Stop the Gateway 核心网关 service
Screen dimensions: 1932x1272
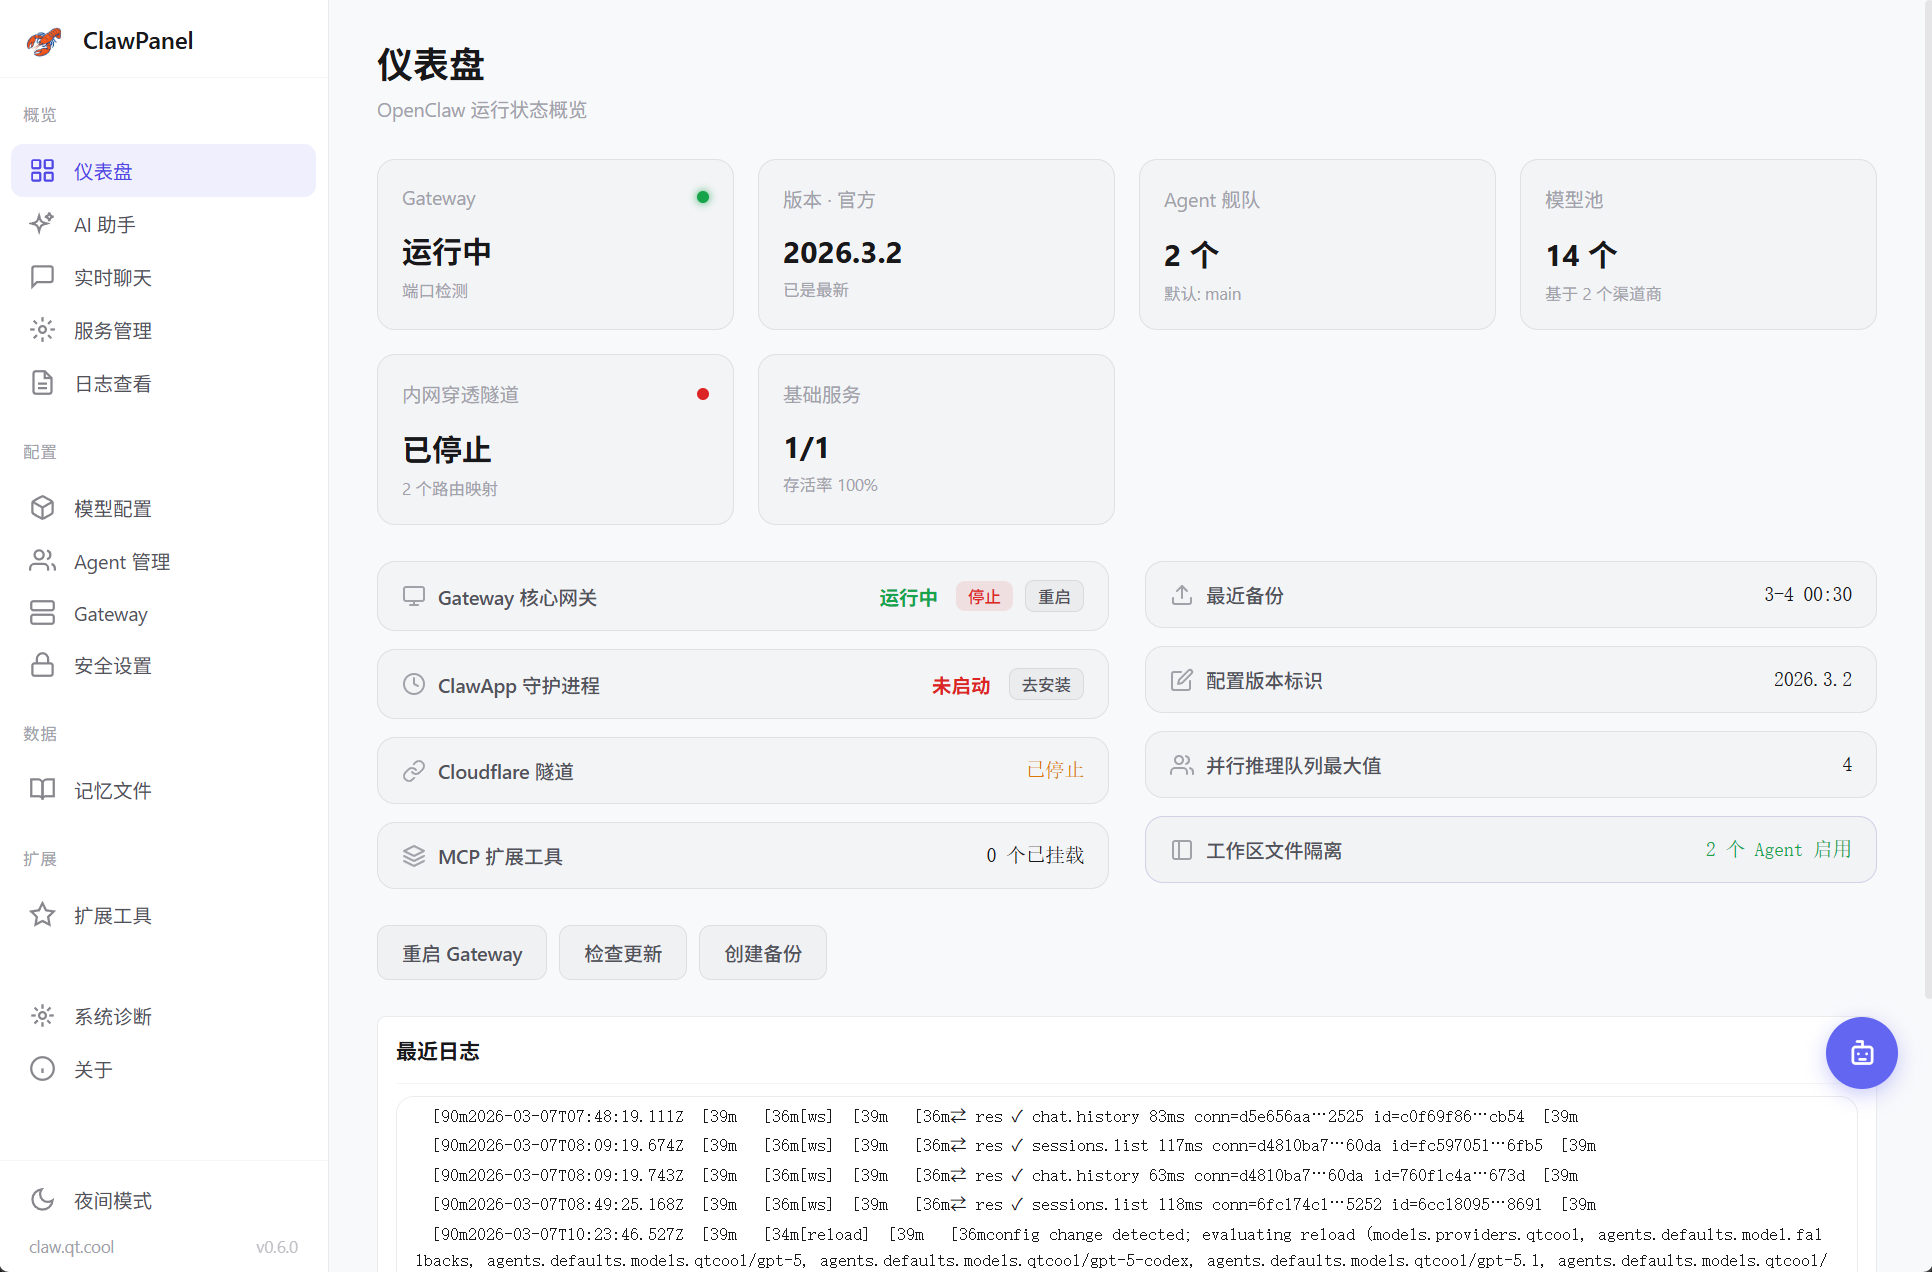(983, 597)
